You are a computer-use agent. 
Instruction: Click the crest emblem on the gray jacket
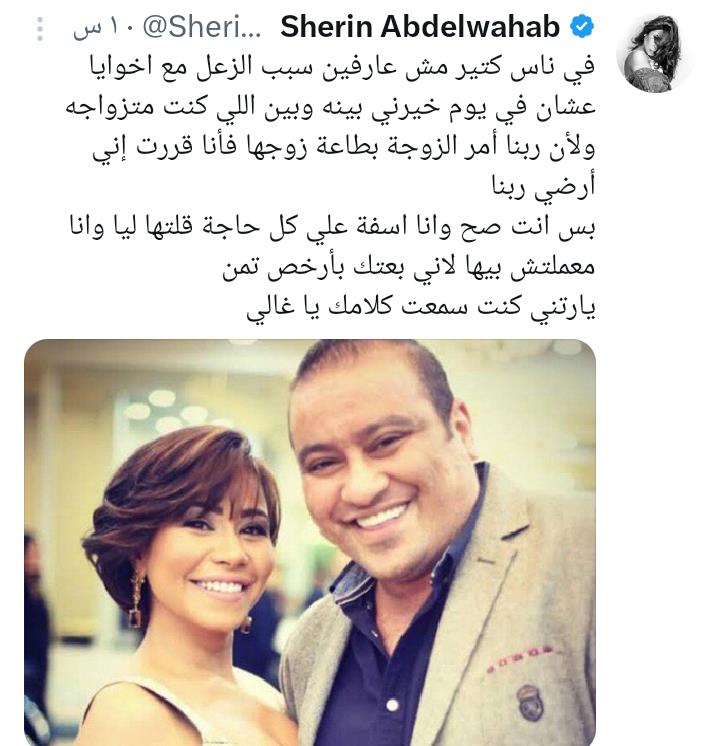tap(528, 701)
